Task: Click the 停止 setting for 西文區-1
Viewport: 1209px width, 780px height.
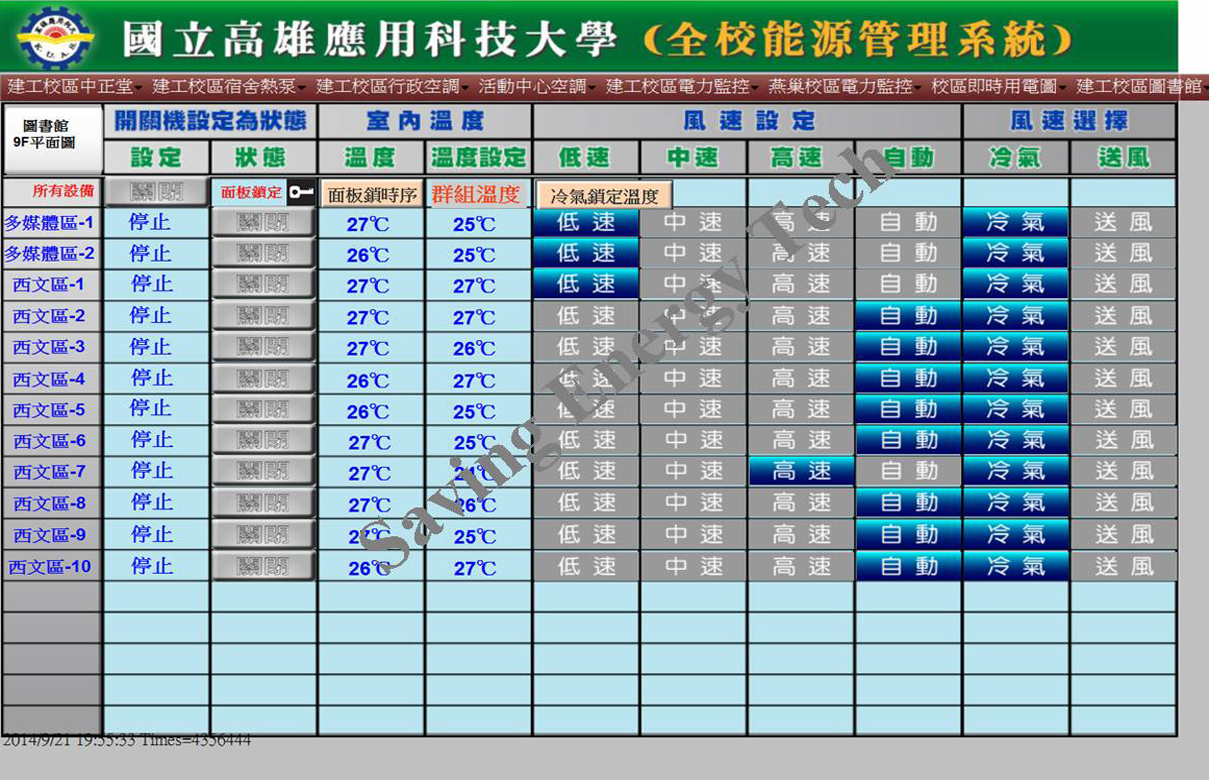Action: 151,284
